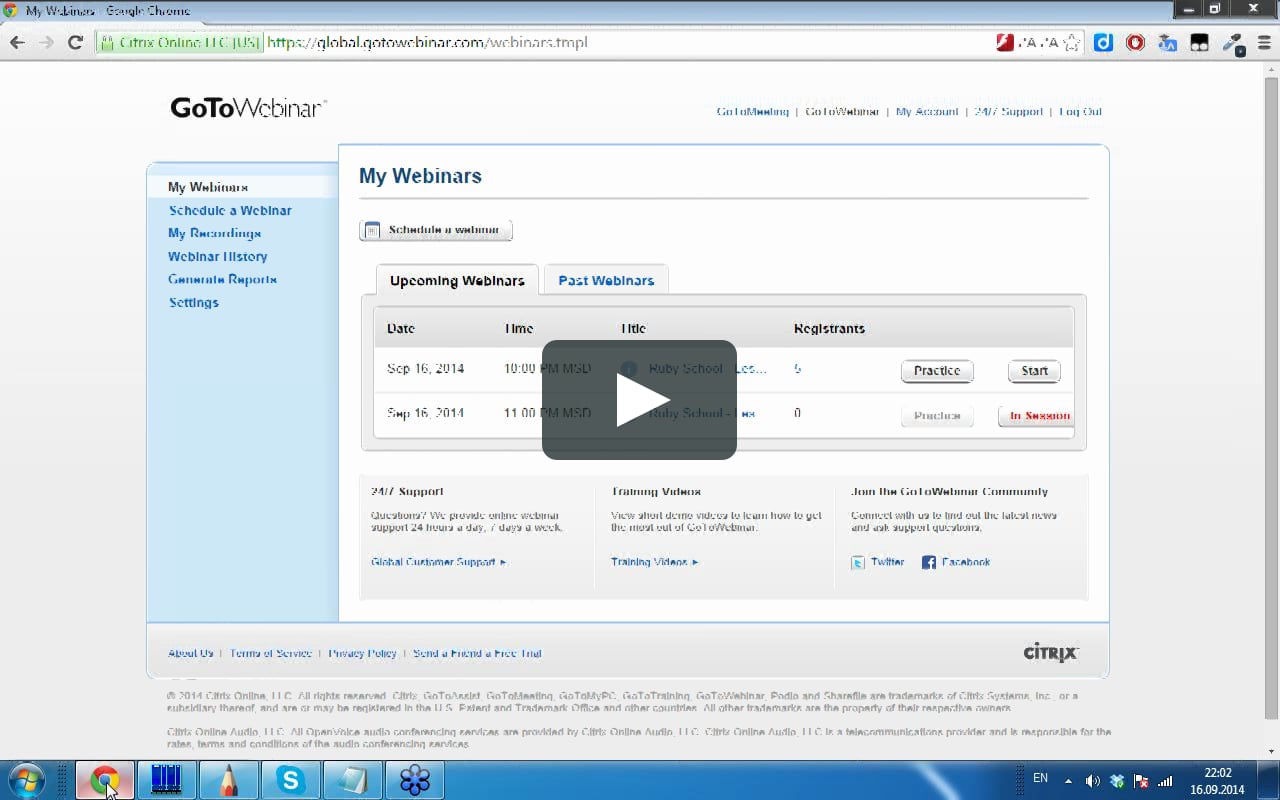Open Global Customer Support link
1280x800 pixels.
438,562
